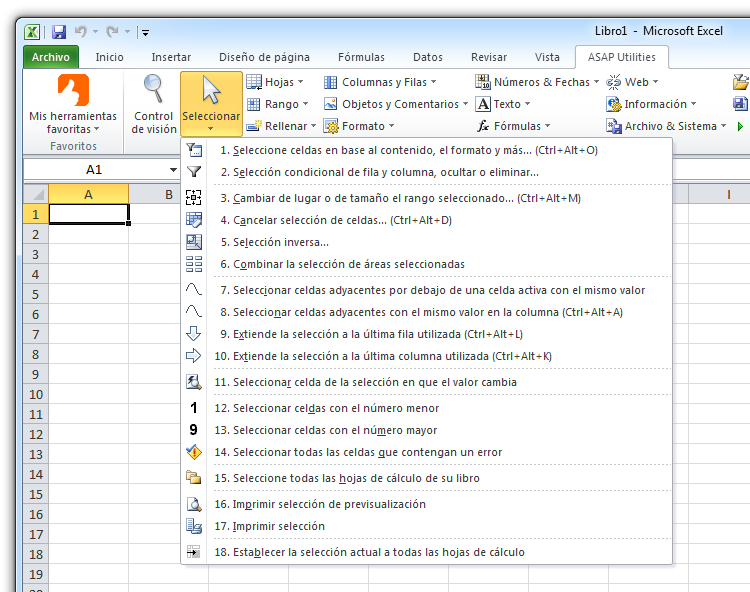This screenshot has width=750, height=592.
Task: Switch to the Revisar tab
Action: coord(488,57)
